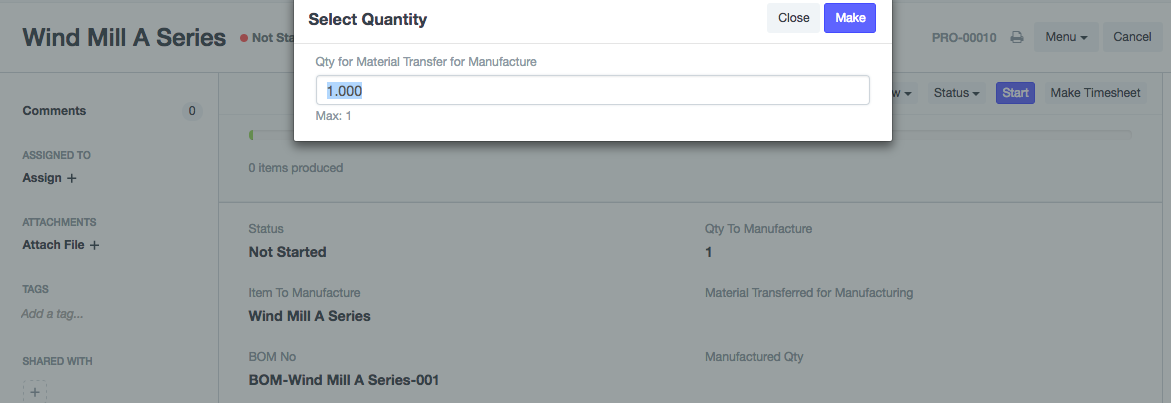Click the Add a tag field
The image size is (1171, 403).
click(52, 314)
